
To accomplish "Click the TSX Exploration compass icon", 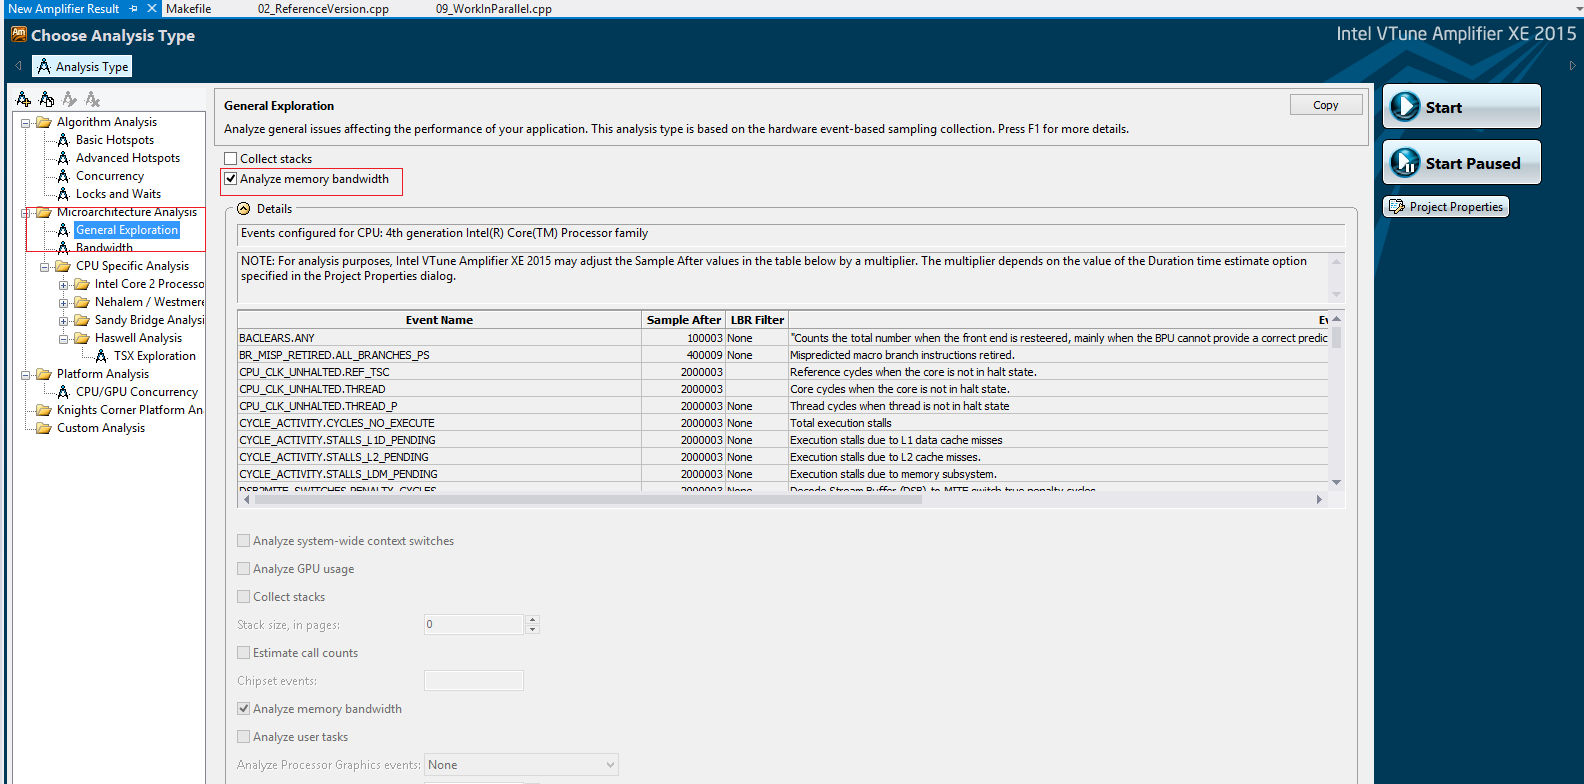I will pyautogui.click(x=101, y=356).
